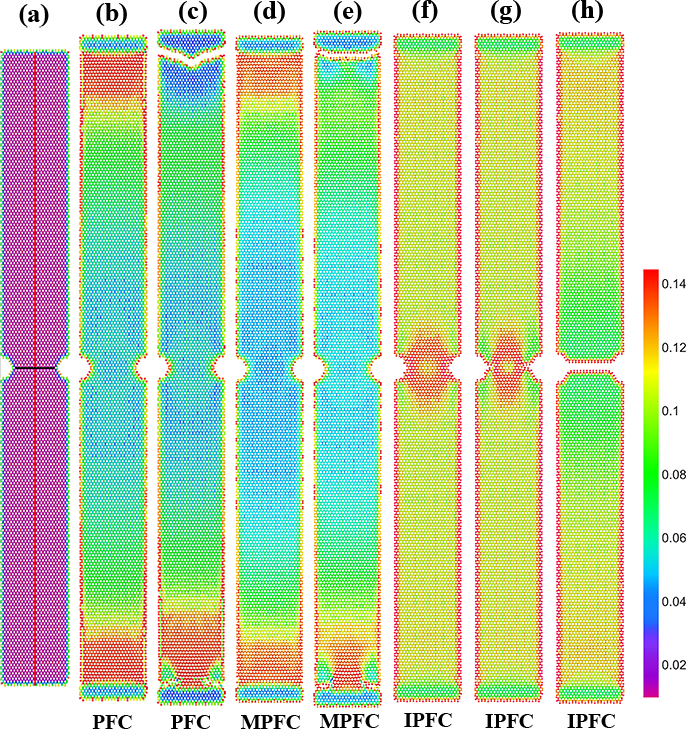Select the specimen strip in panel (d)

click(x=270, y=368)
